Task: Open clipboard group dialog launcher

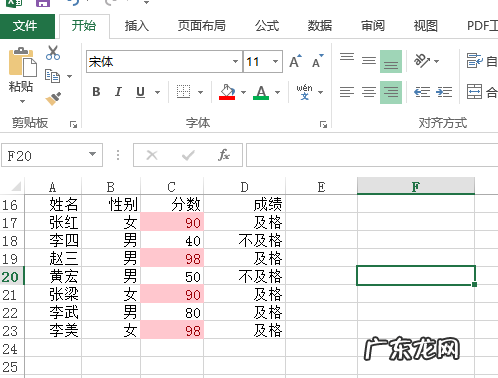Action: (x=73, y=125)
